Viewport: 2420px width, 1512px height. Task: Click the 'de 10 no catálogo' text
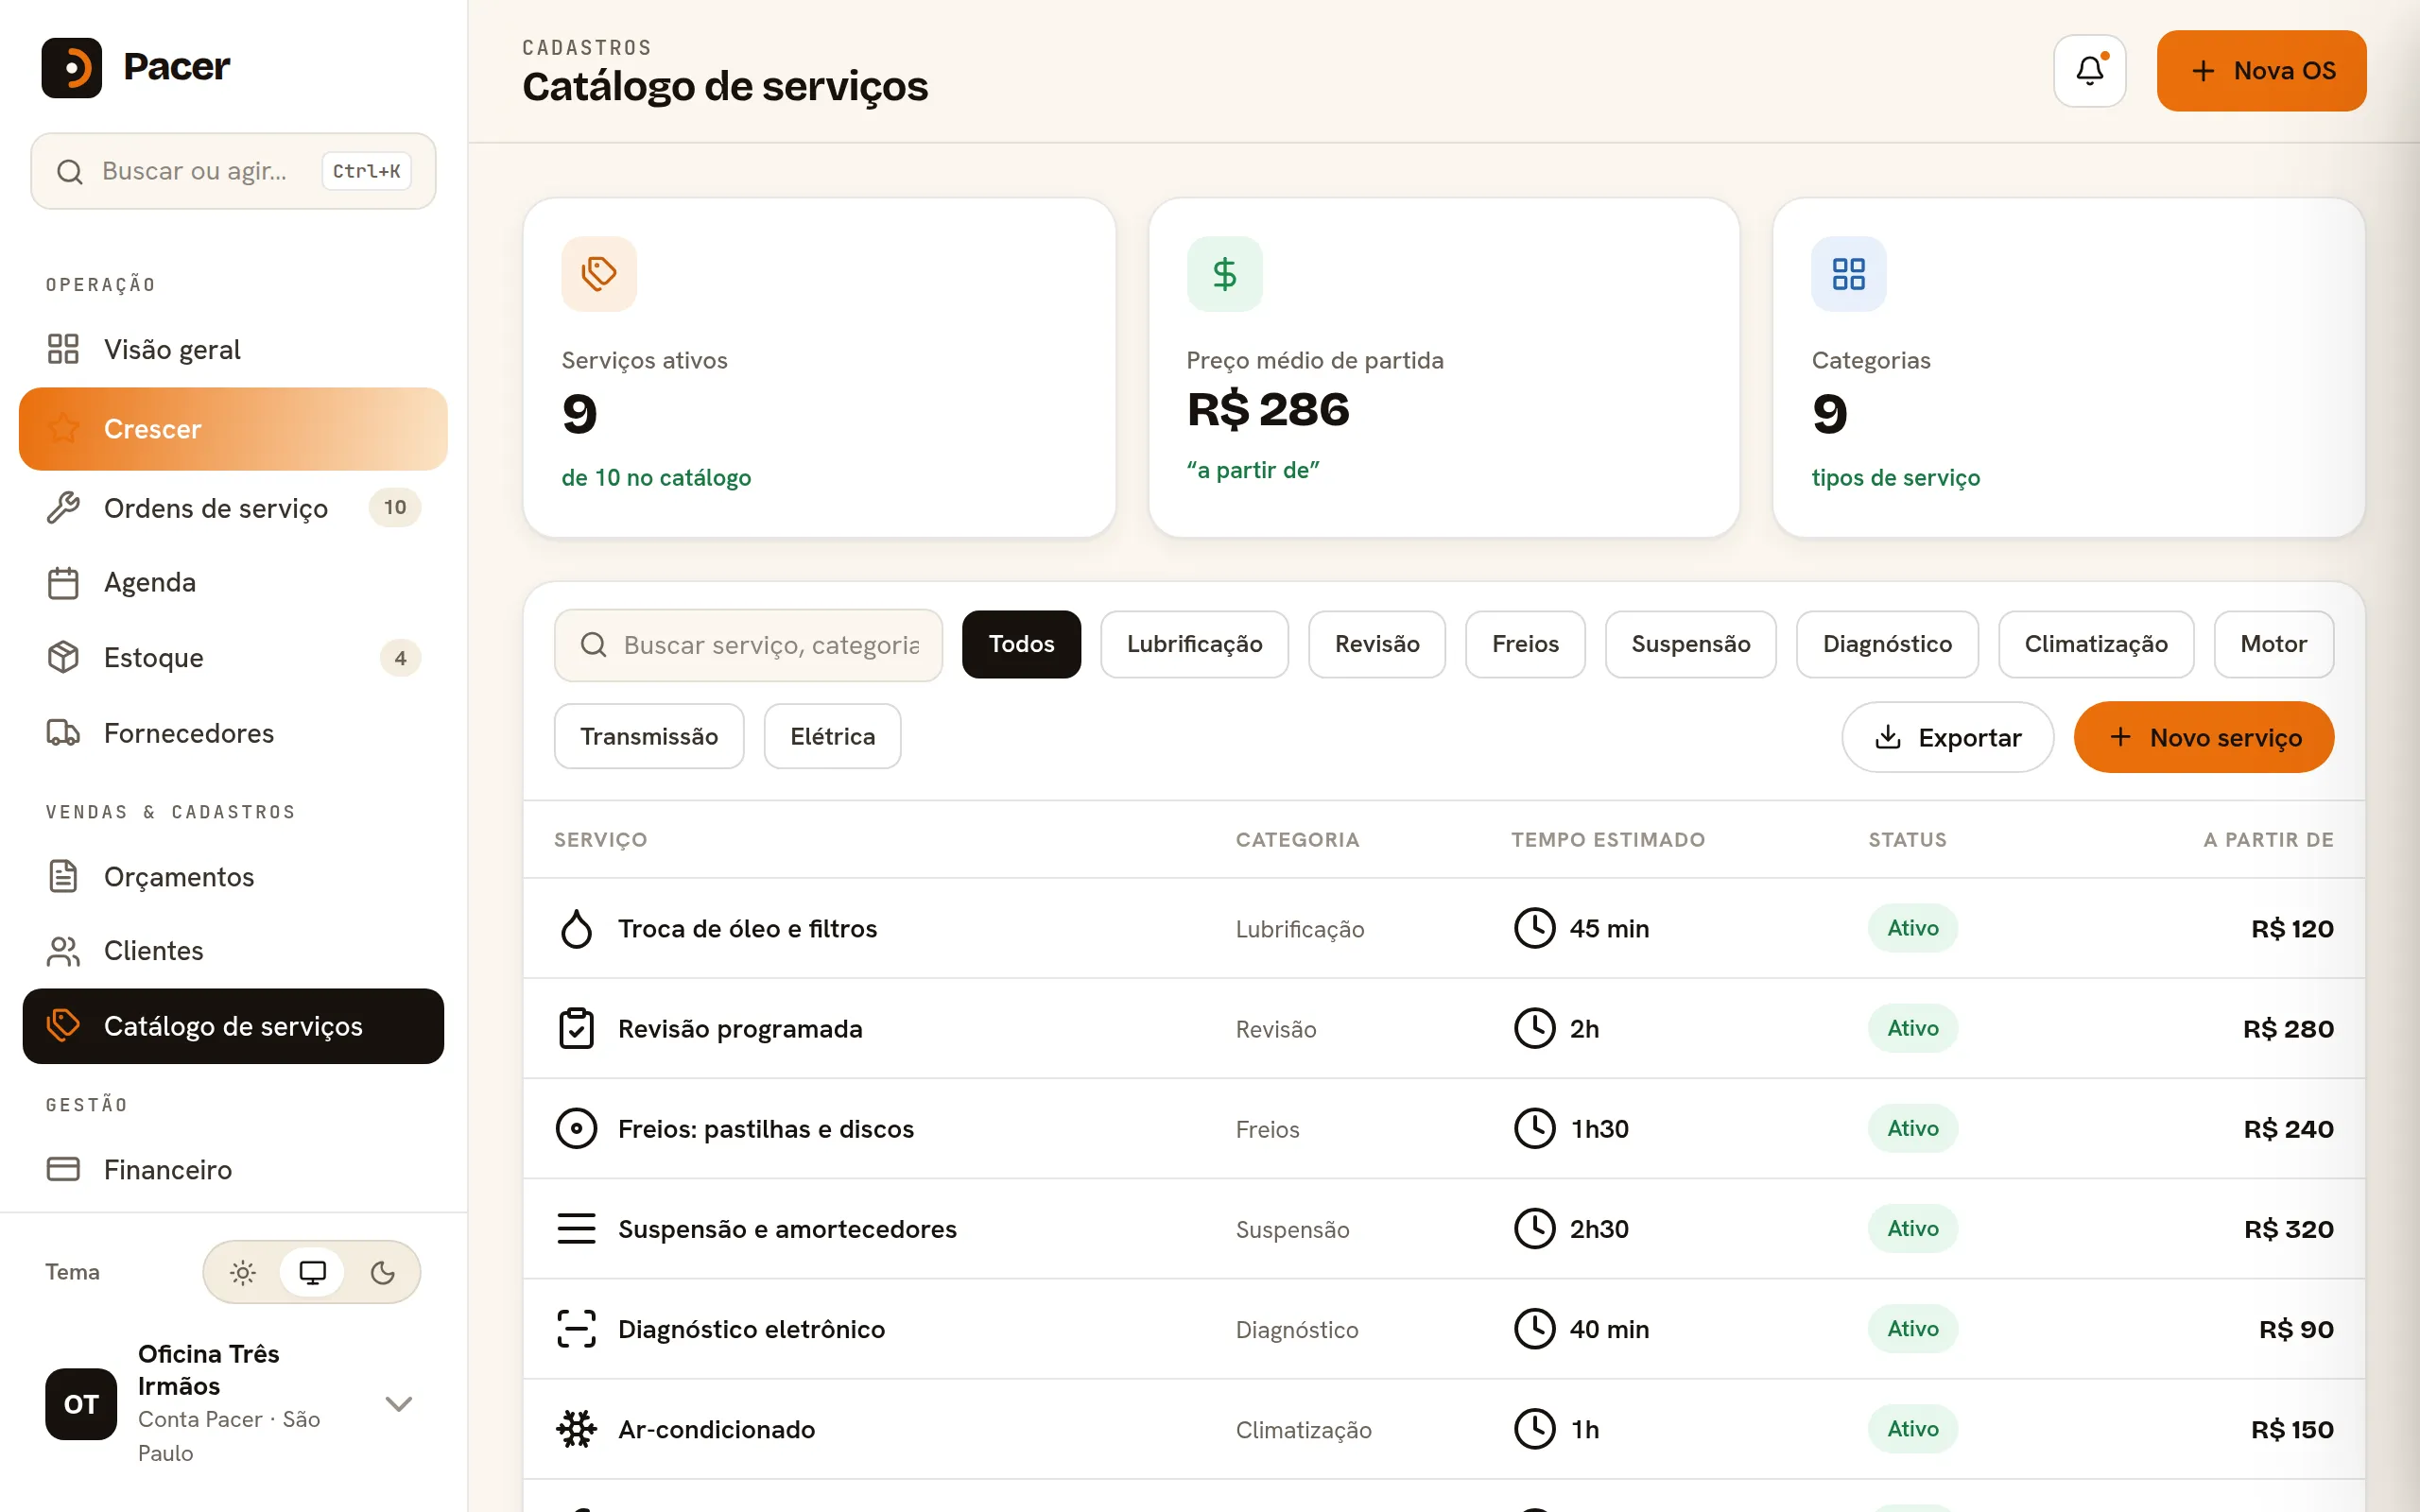pos(656,477)
